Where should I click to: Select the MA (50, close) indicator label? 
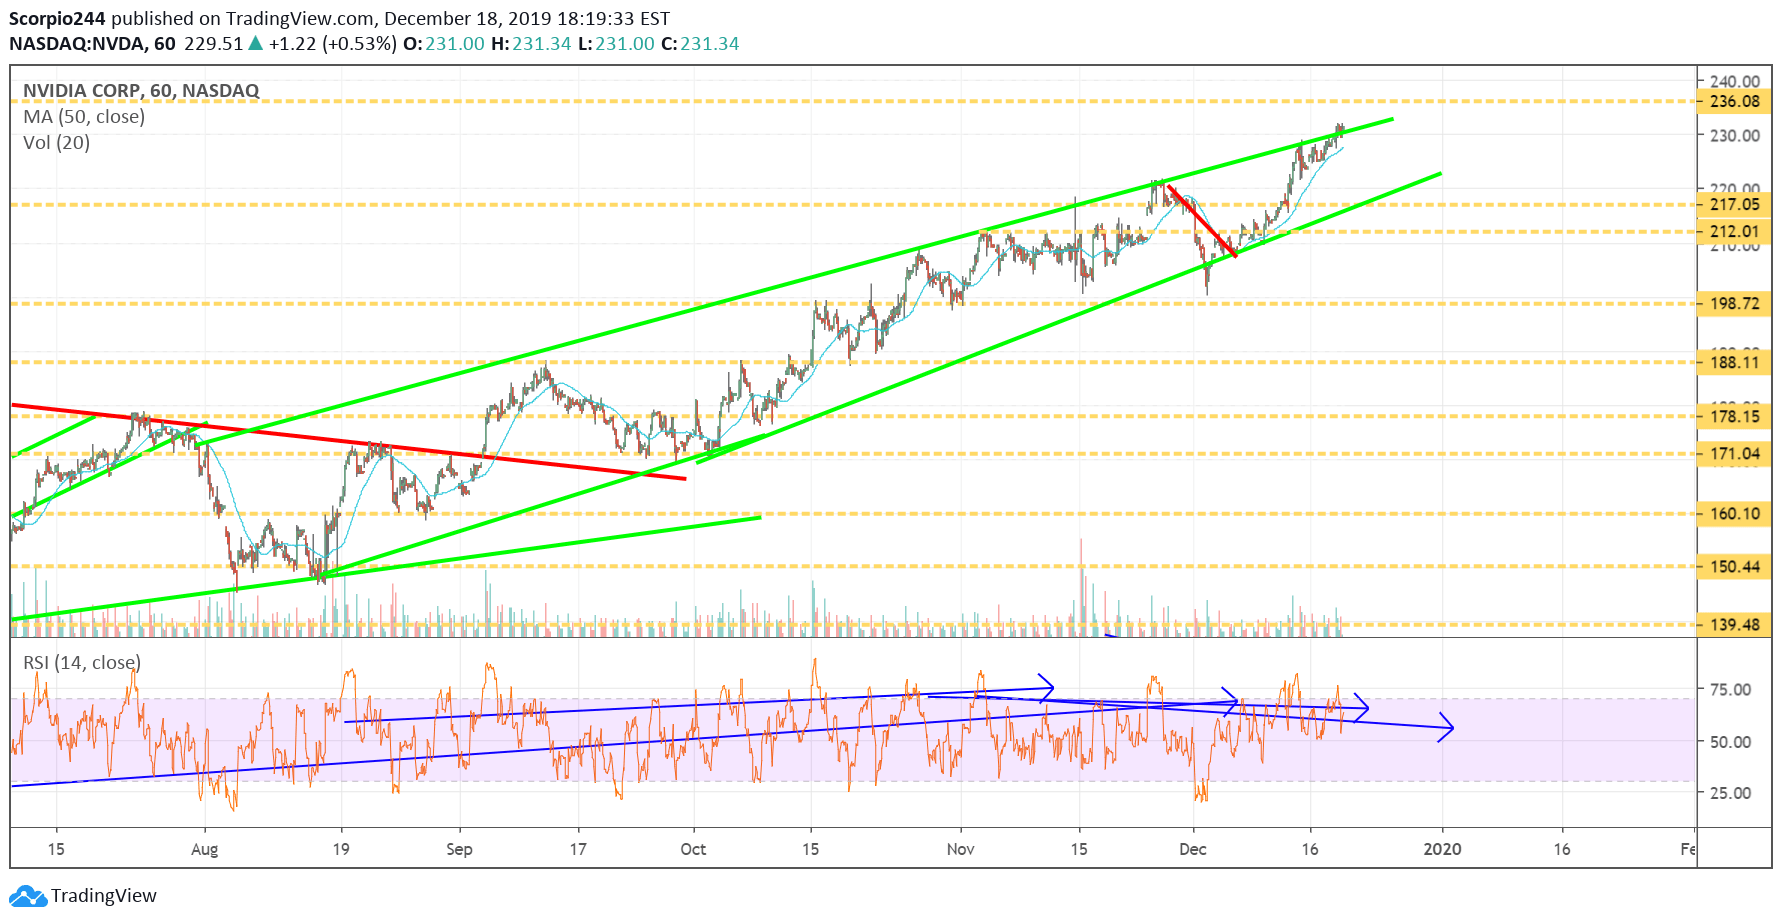tap(84, 117)
